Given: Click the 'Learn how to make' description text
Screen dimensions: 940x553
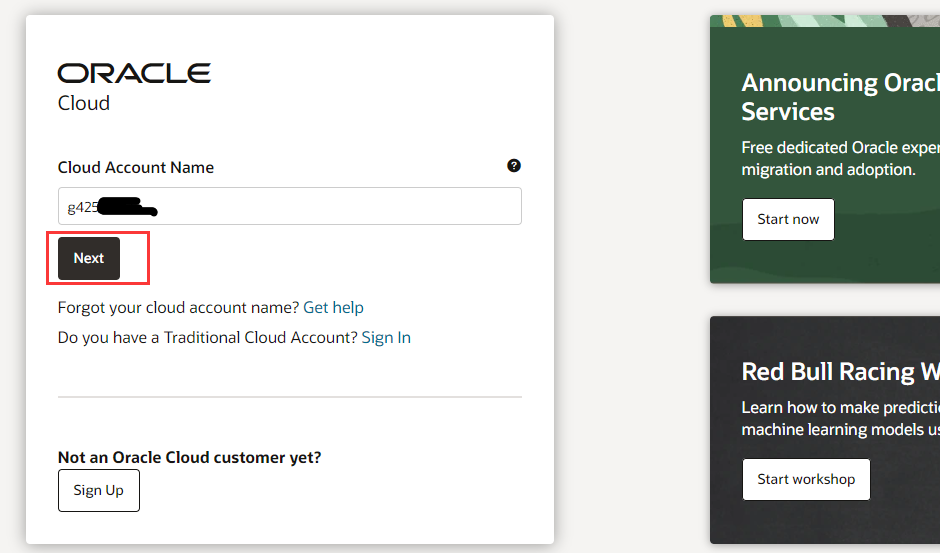Looking at the screenshot, I should point(840,419).
